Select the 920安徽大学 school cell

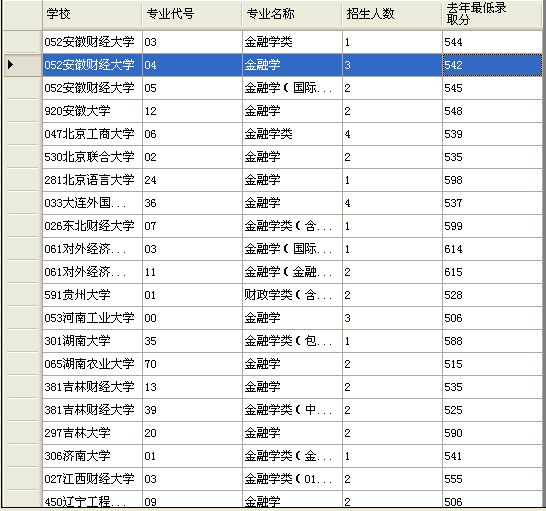click(92, 111)
